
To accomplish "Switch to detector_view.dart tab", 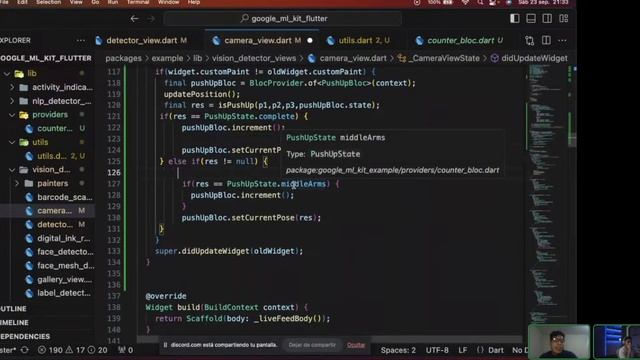I will 142,40.
